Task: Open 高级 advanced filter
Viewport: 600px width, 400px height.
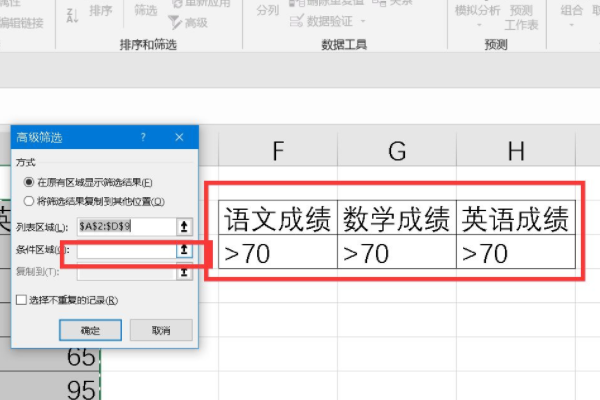Action: [189, 23]
